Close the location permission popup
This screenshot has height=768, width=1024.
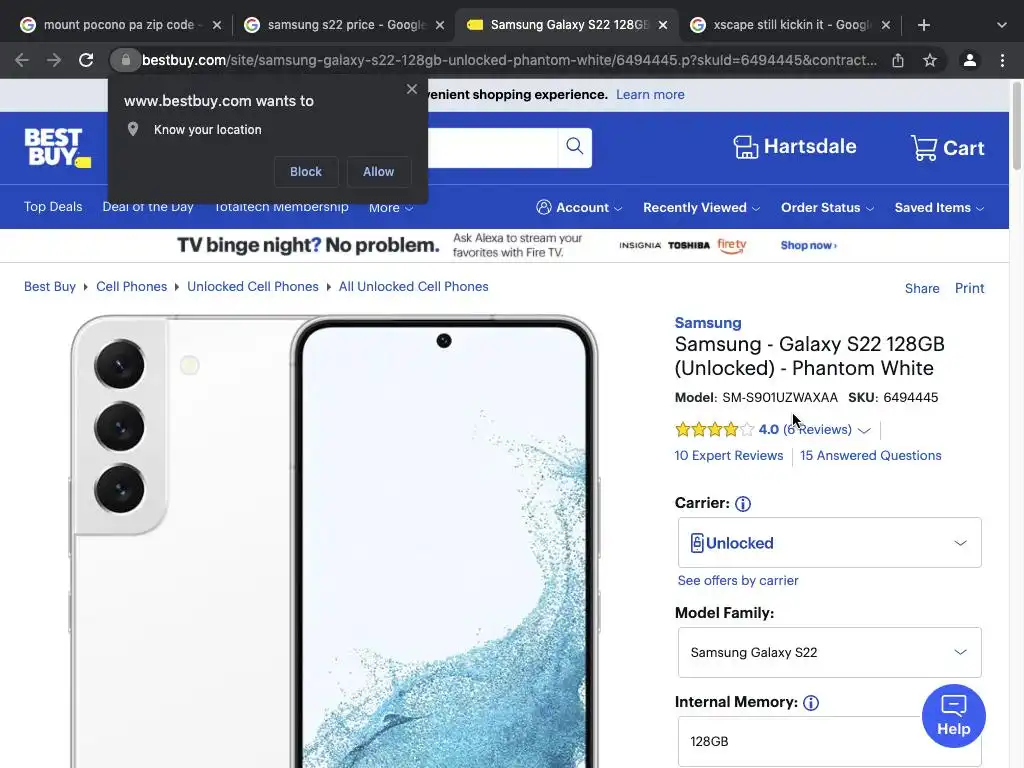click(x=411, y=89)
